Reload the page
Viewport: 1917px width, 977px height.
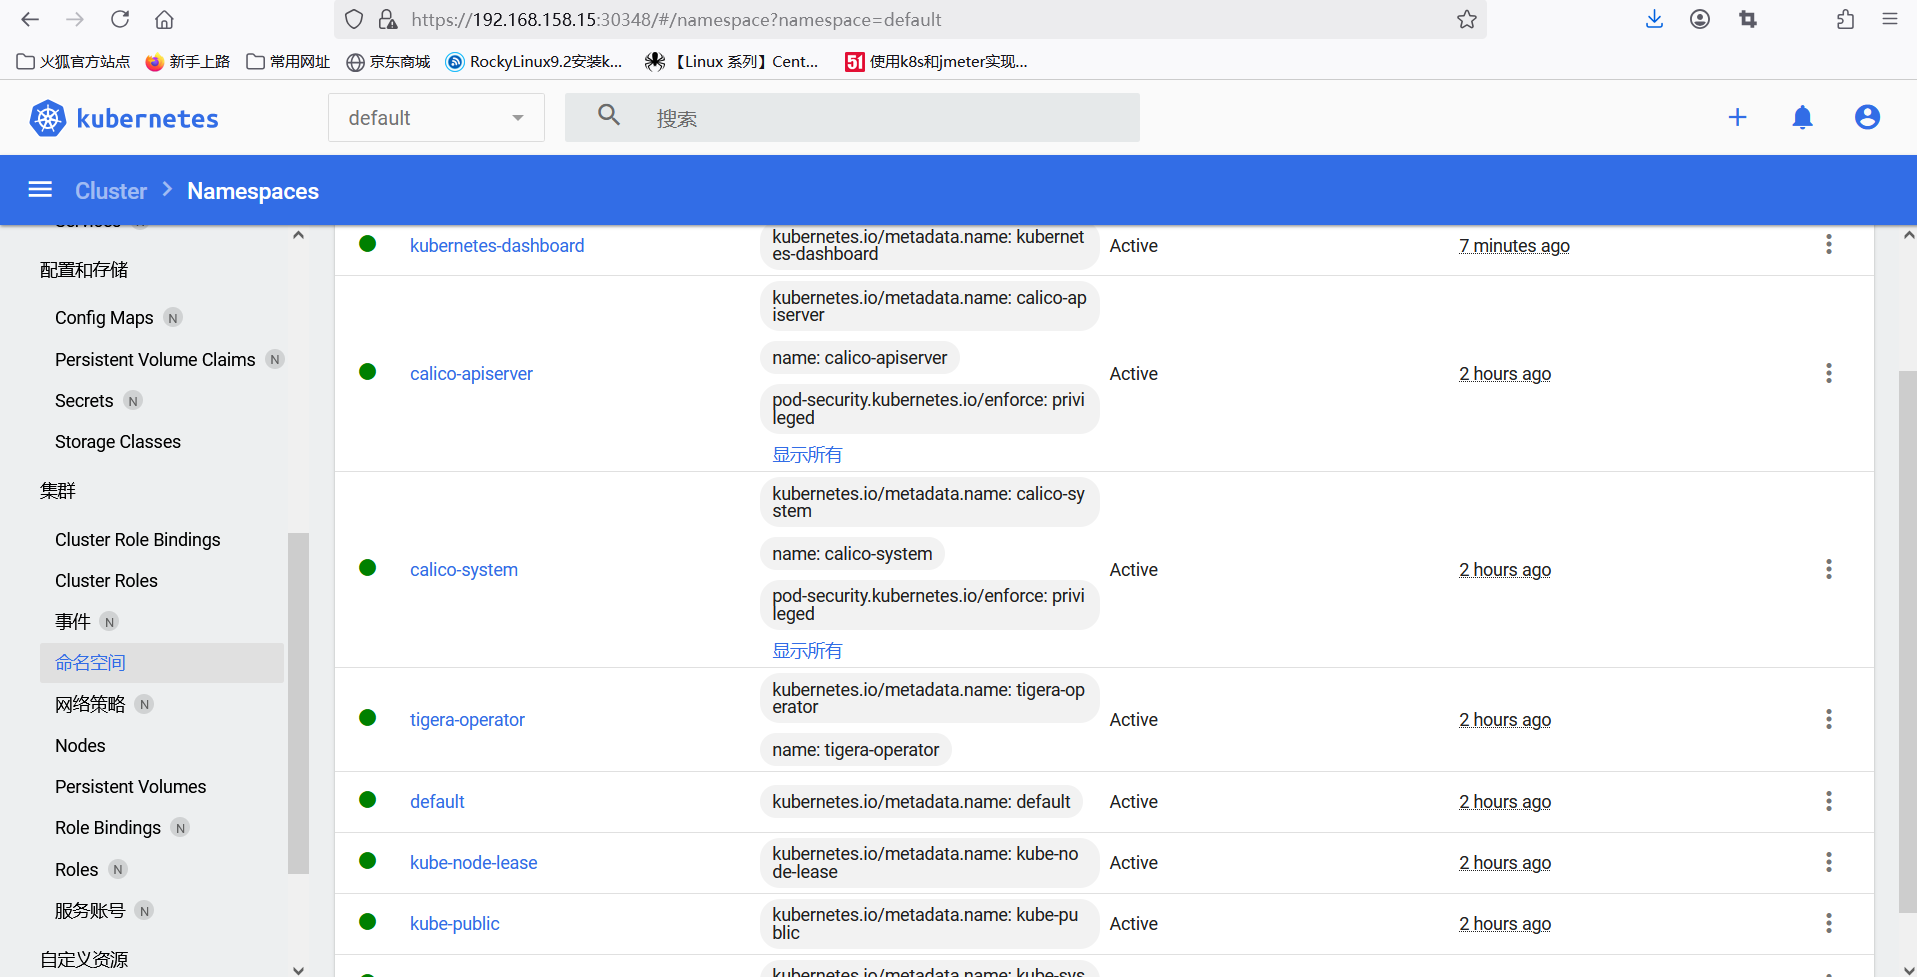coord(120,19)
